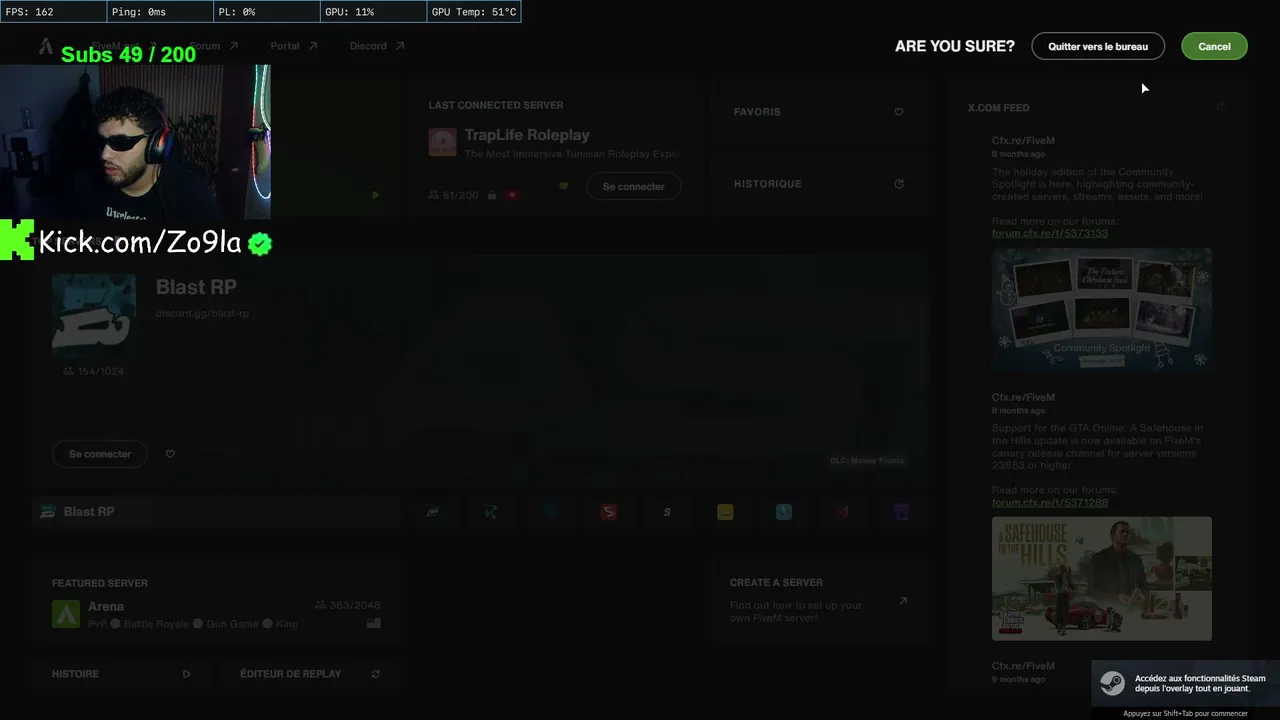This screenshot has width=1280, height=720.
Task: Click the red S server icon in the strip
Action: (x=609, y=512)
